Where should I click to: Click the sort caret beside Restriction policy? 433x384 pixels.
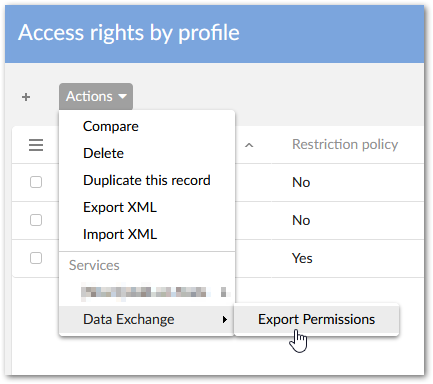[x=249, y=145]
